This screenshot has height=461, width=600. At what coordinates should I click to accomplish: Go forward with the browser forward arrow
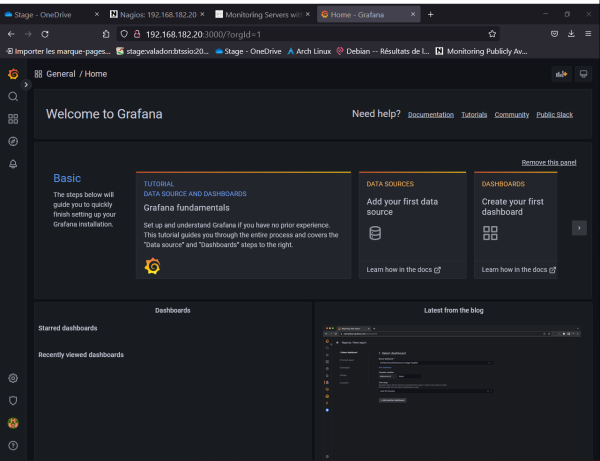pyautogui.click(x=28, y=34)
